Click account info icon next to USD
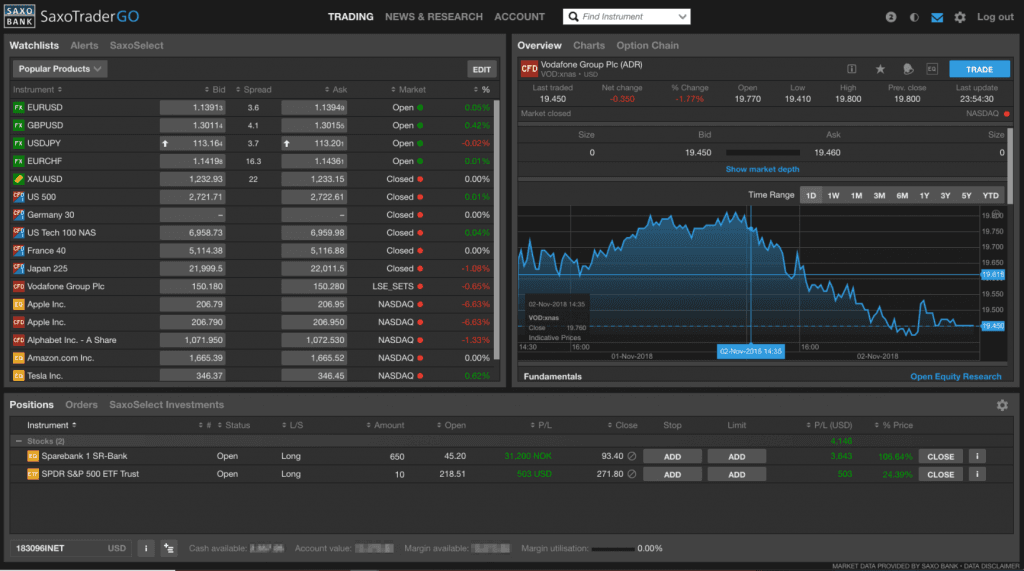The height and width of the screenshot is (571, 1024). tap(145, 548)
